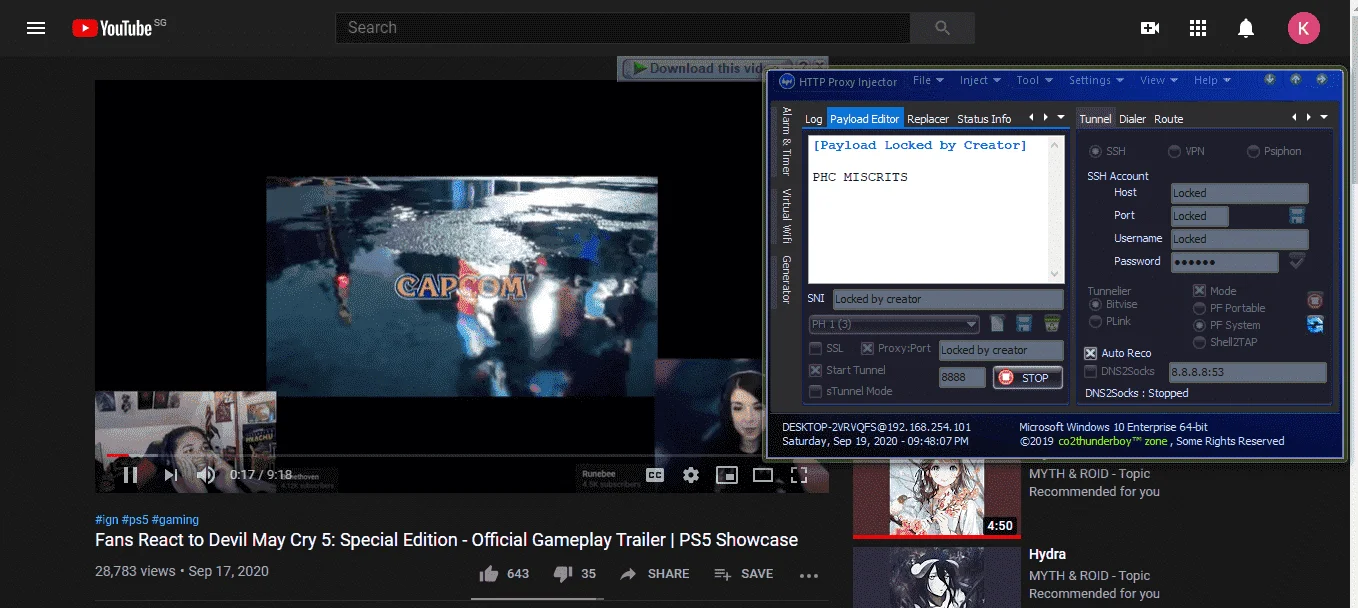The width and height of the screenshot is (1358, 608).
Task: Go fullscreen on the video
Action: (x=799, y=475)
